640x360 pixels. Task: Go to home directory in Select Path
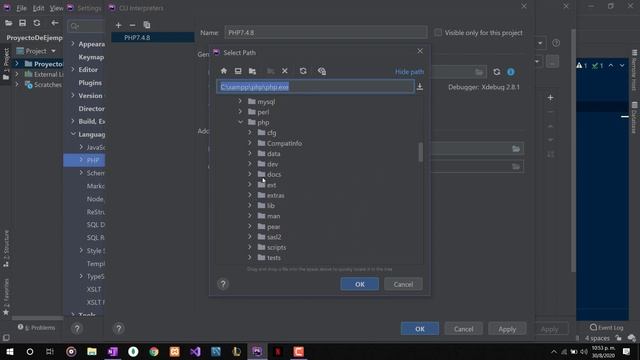pos(224,71)
